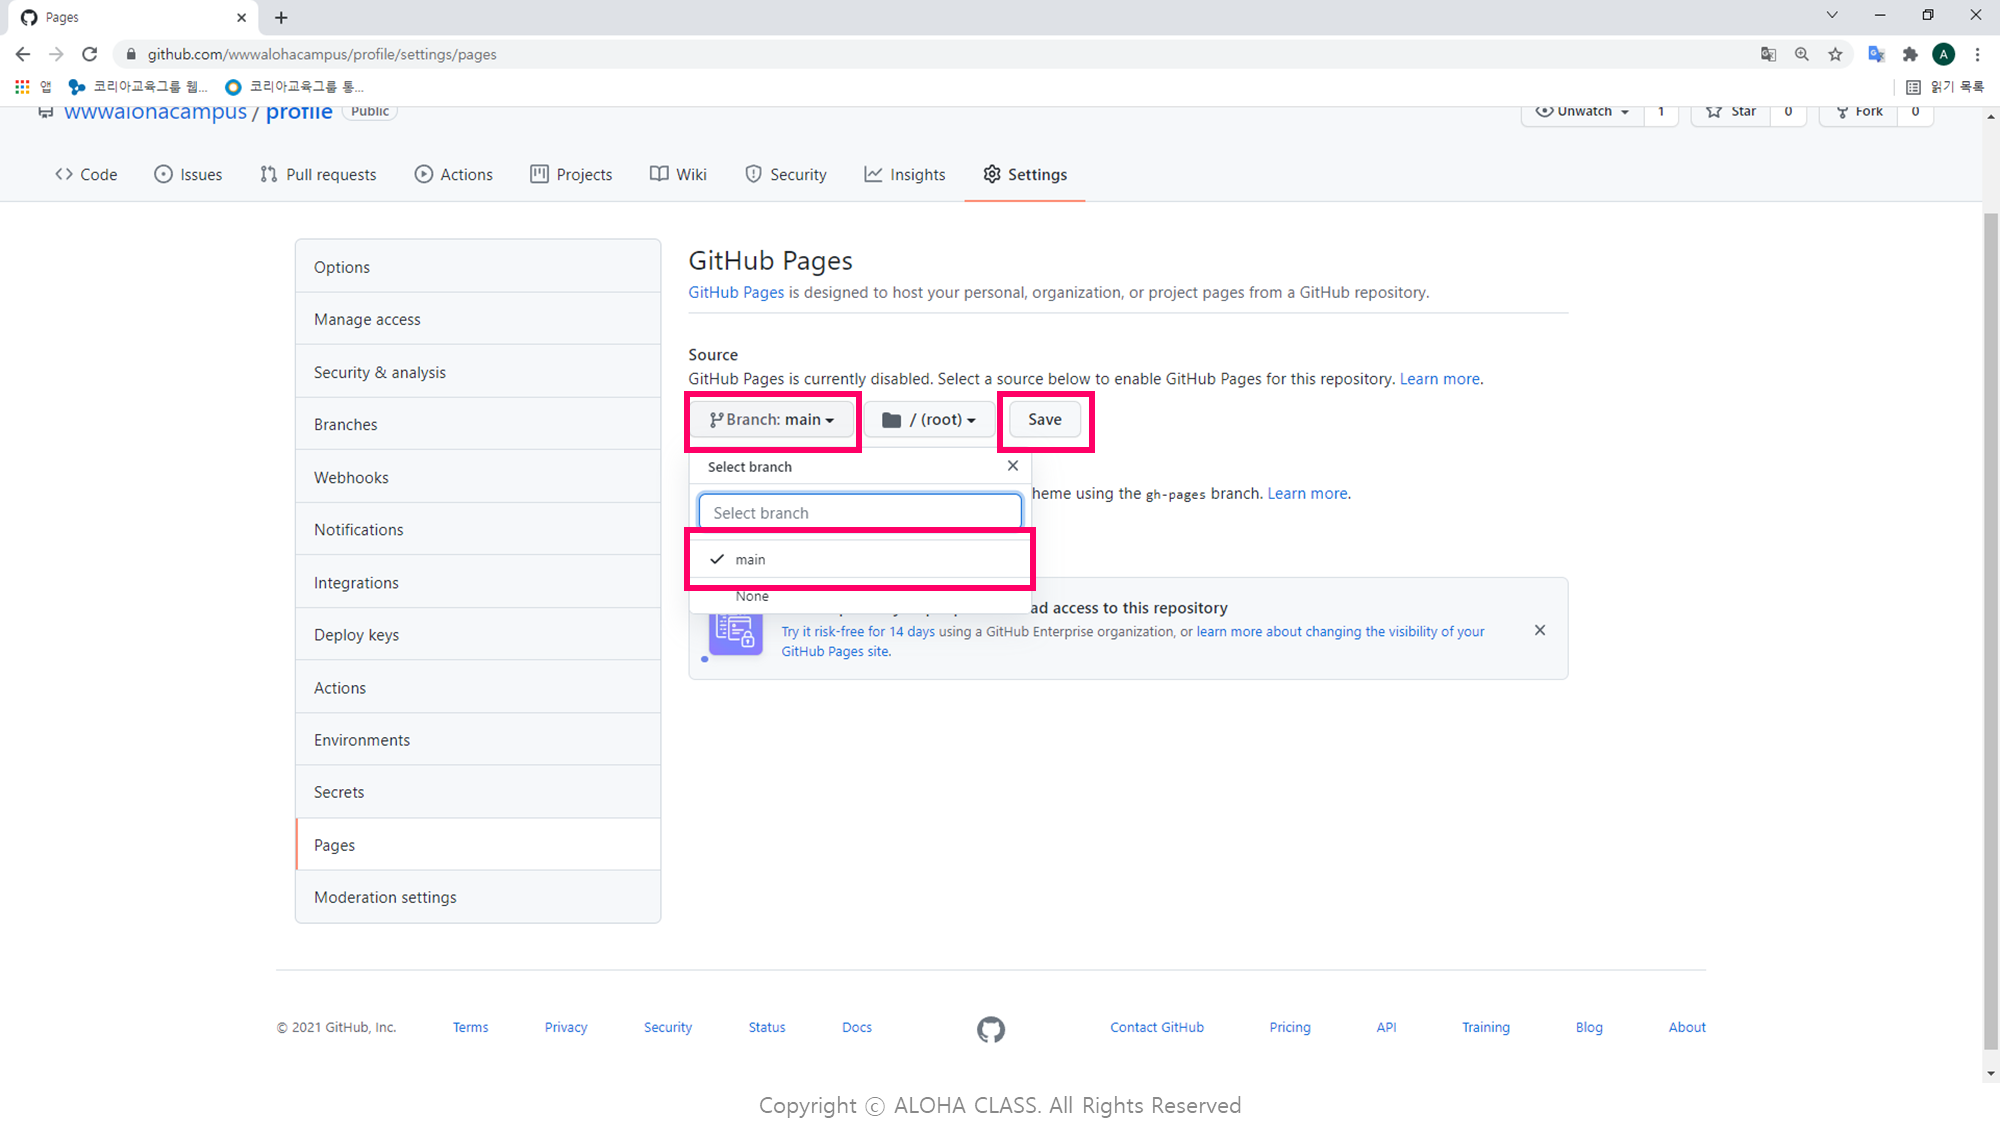The image size is (2000, 1130).
Task: Open Security & analysis settings
Action: pyautogui.click(x=478, y=372)
